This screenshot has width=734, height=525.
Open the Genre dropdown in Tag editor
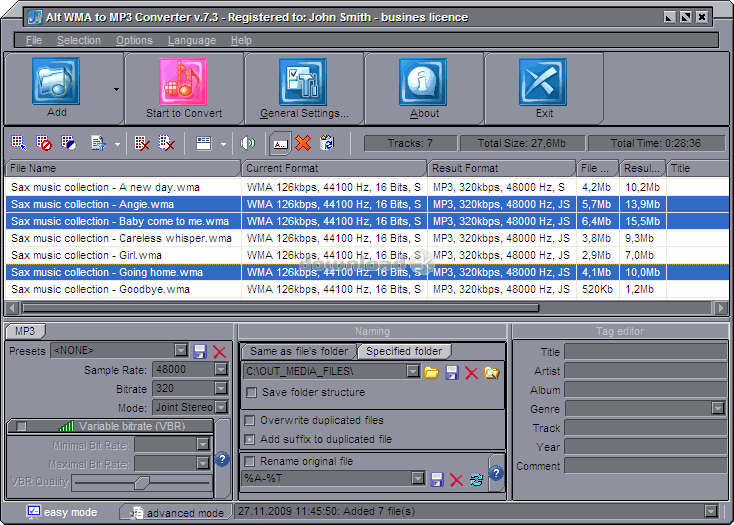[718, 408]
